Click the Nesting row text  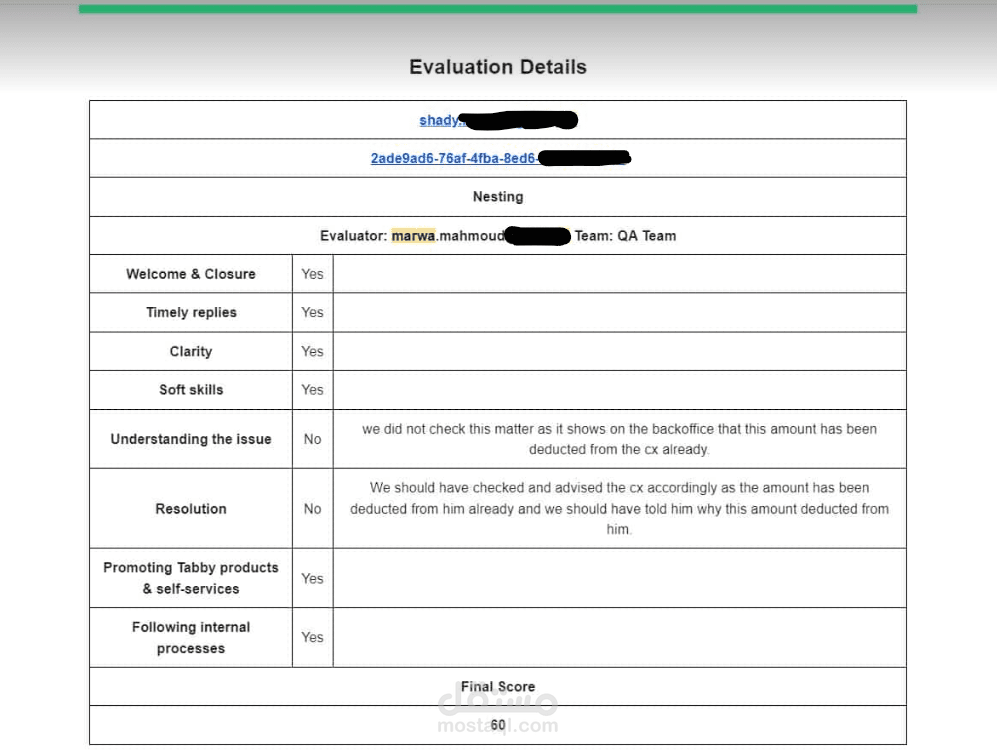[498, 197]
